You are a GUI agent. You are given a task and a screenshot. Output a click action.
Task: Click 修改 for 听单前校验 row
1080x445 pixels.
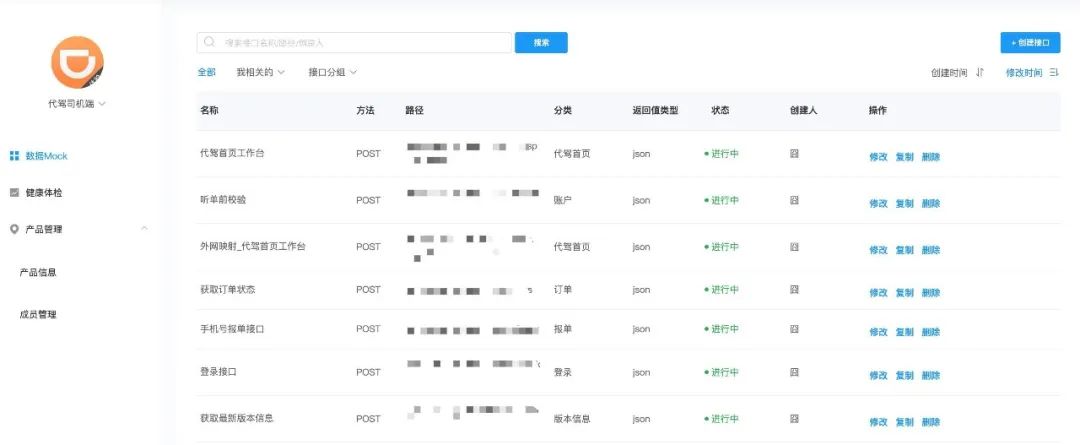point(878,203)
